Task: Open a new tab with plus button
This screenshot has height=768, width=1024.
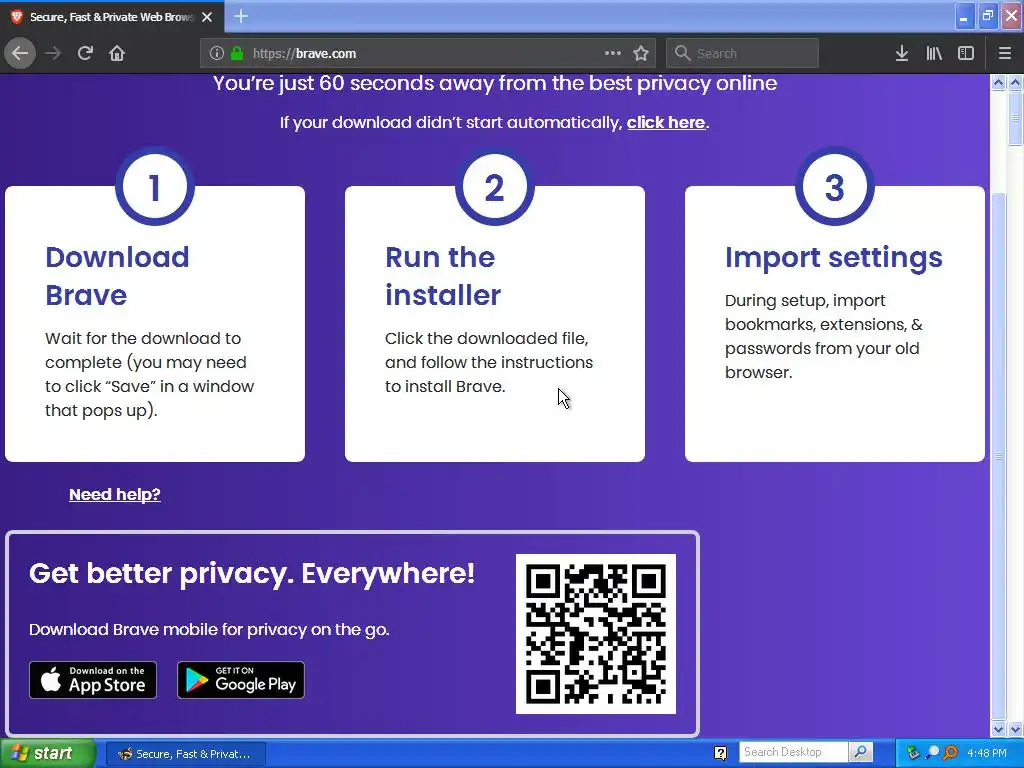Action: tap(241, 16)
